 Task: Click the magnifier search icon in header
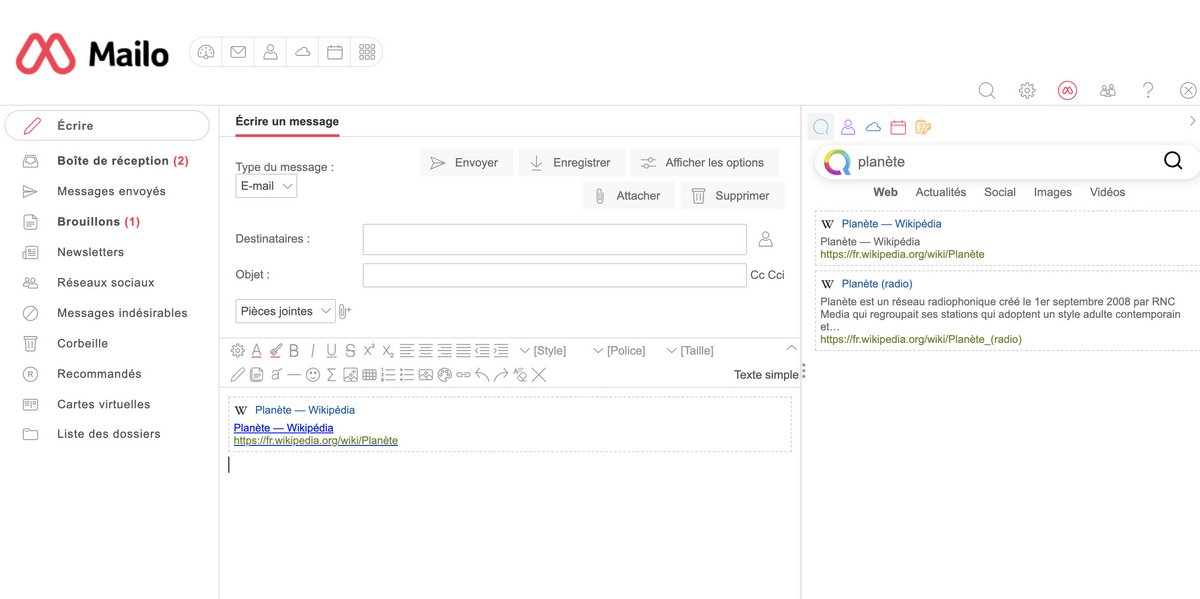tap(986, 90)
